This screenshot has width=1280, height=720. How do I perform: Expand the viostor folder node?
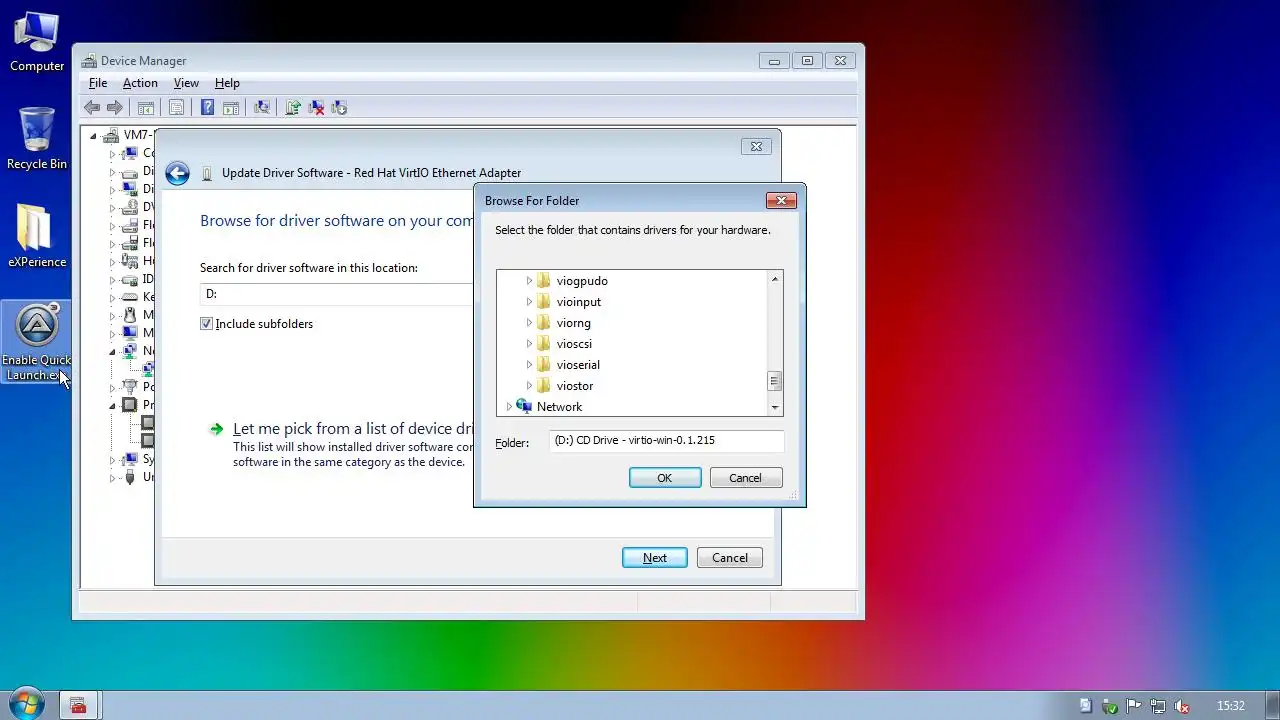tap(530, 386)
